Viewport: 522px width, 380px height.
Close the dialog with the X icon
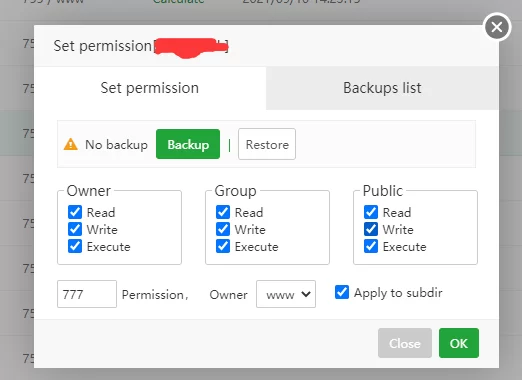tap(497, 27)
